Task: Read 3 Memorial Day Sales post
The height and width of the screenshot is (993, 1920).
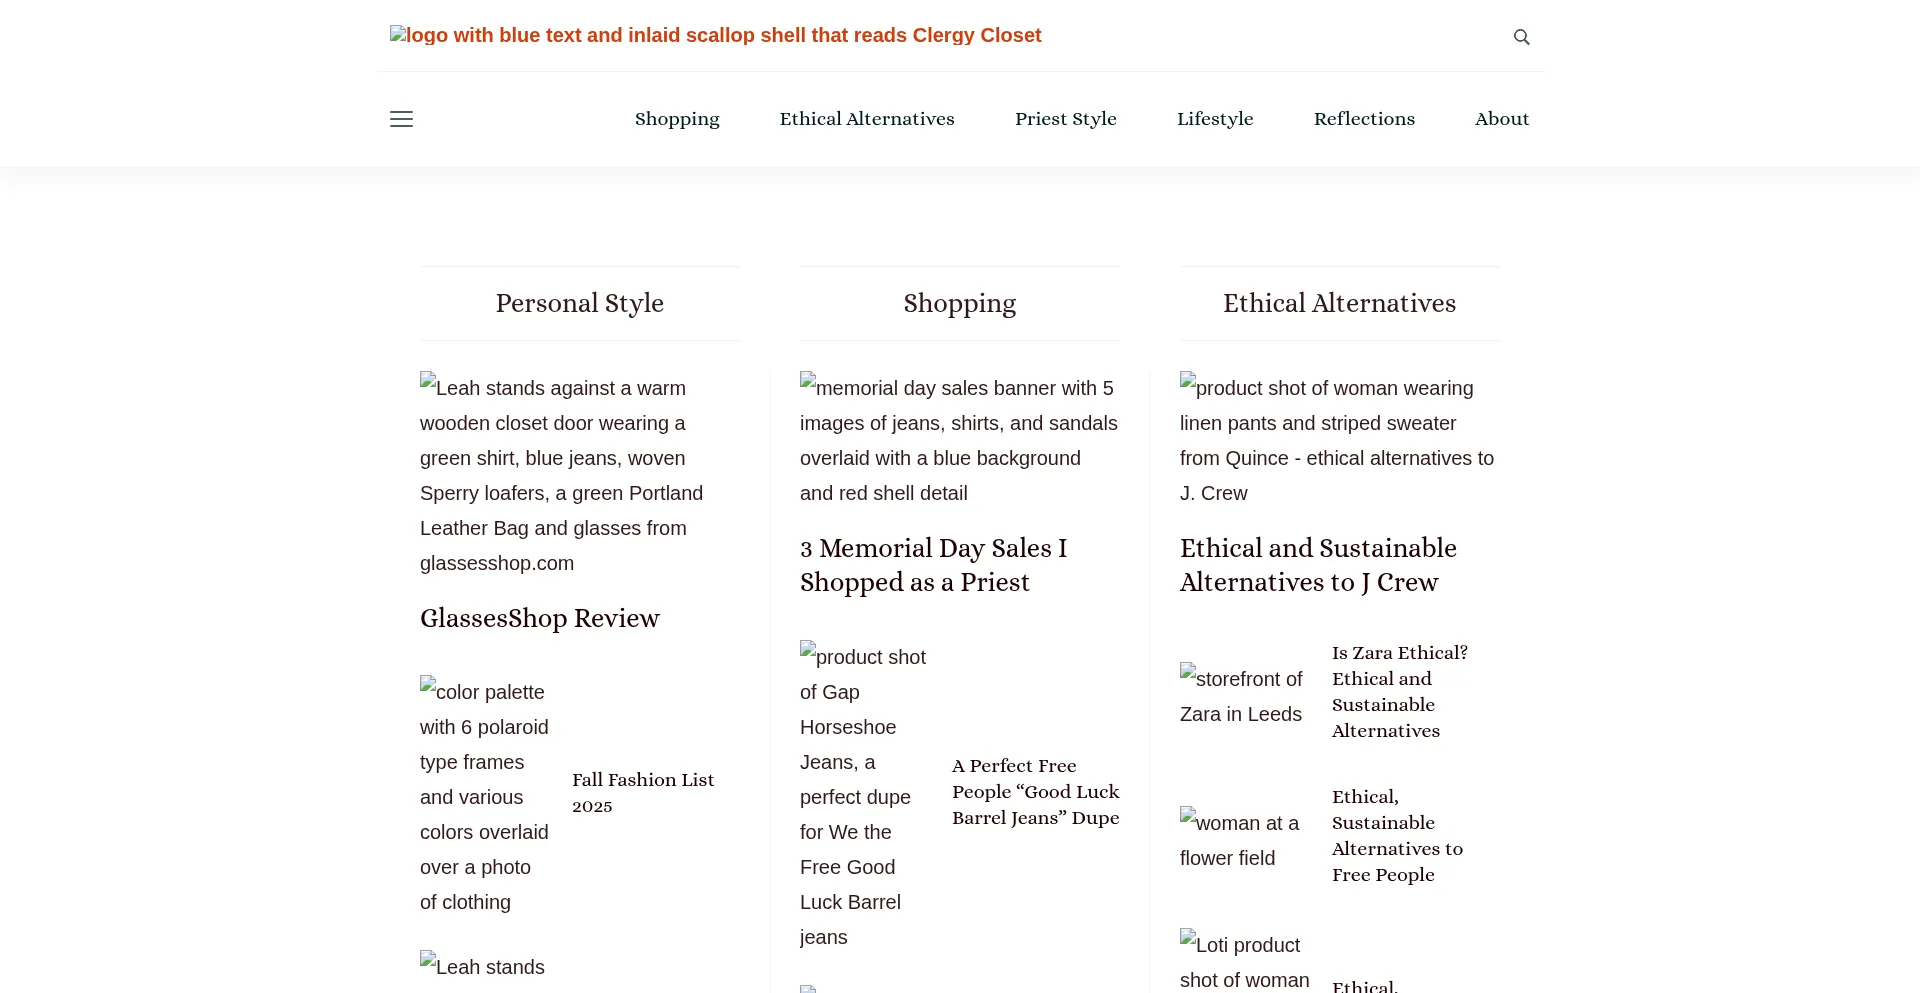Action: (933, 565)
